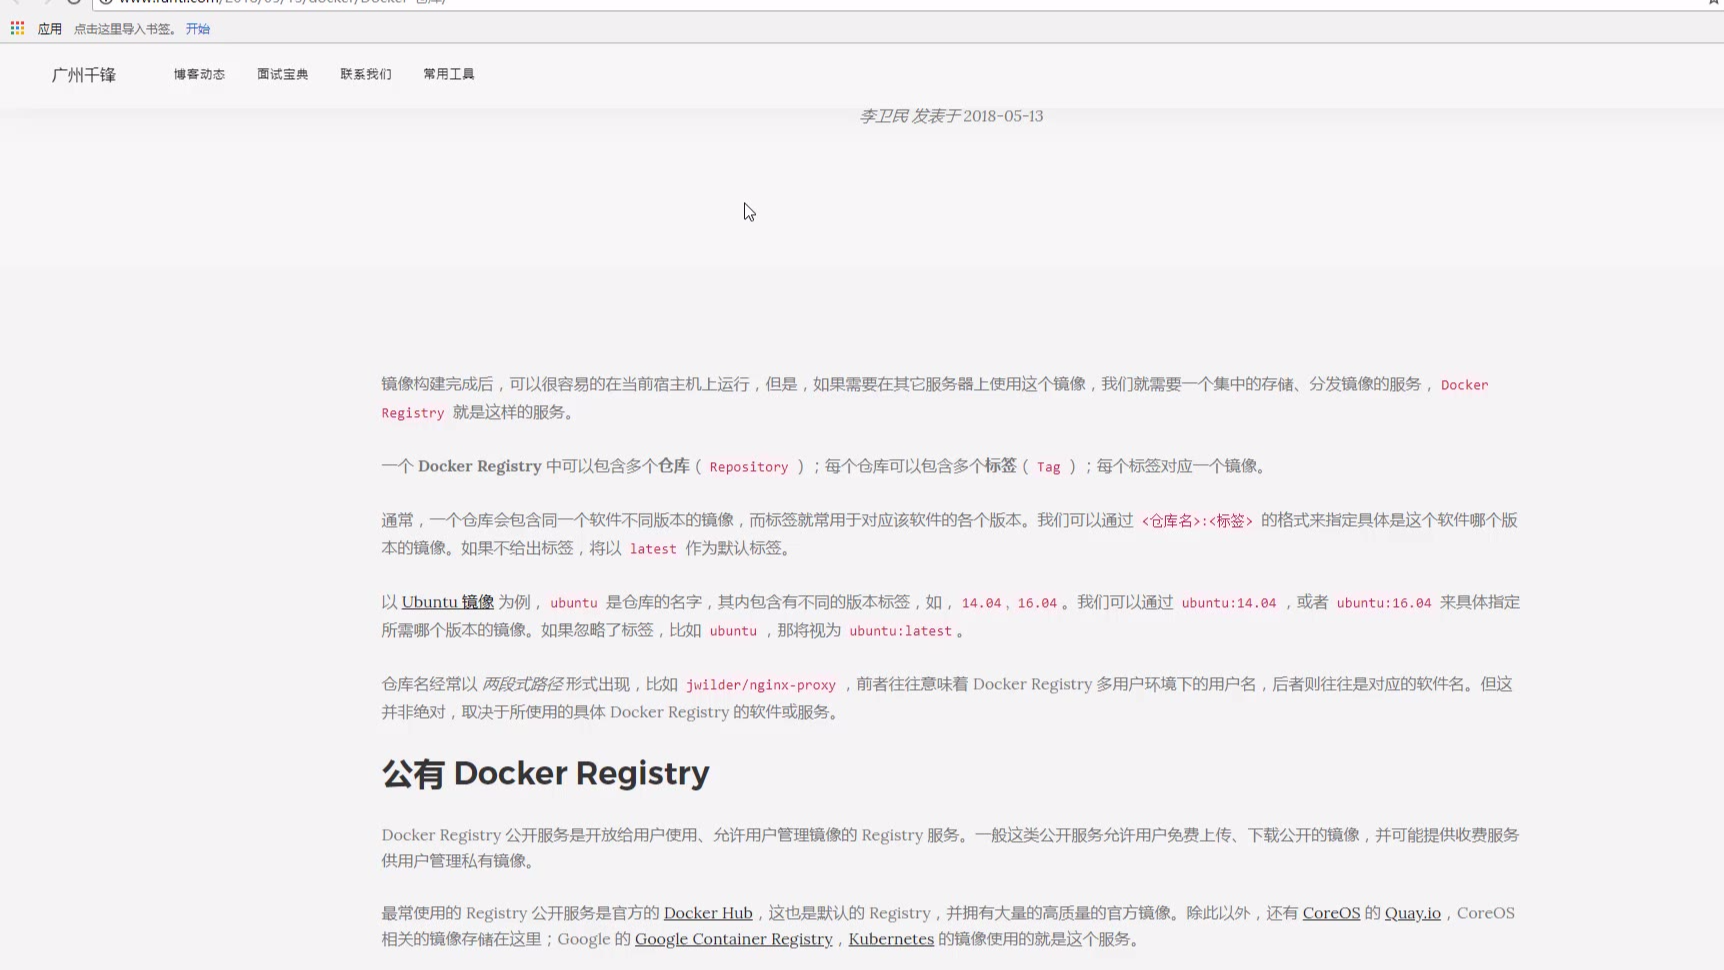1724x970 pixels.
Task: Open the 常用工具 navigation item
Action: (448, 74)
